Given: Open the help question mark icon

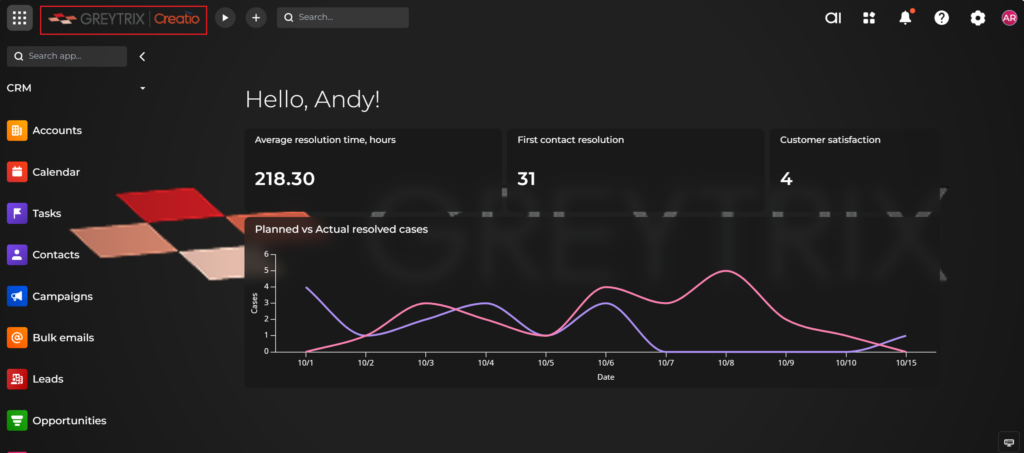Looking at the screenshot, I should pos(941,18).
